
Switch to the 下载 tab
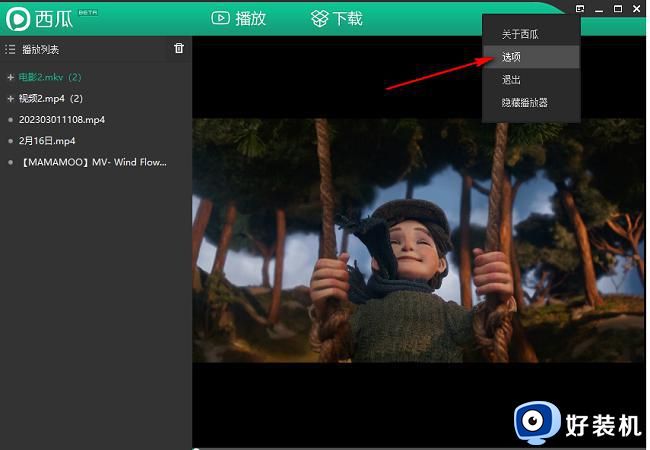point(337,18)
